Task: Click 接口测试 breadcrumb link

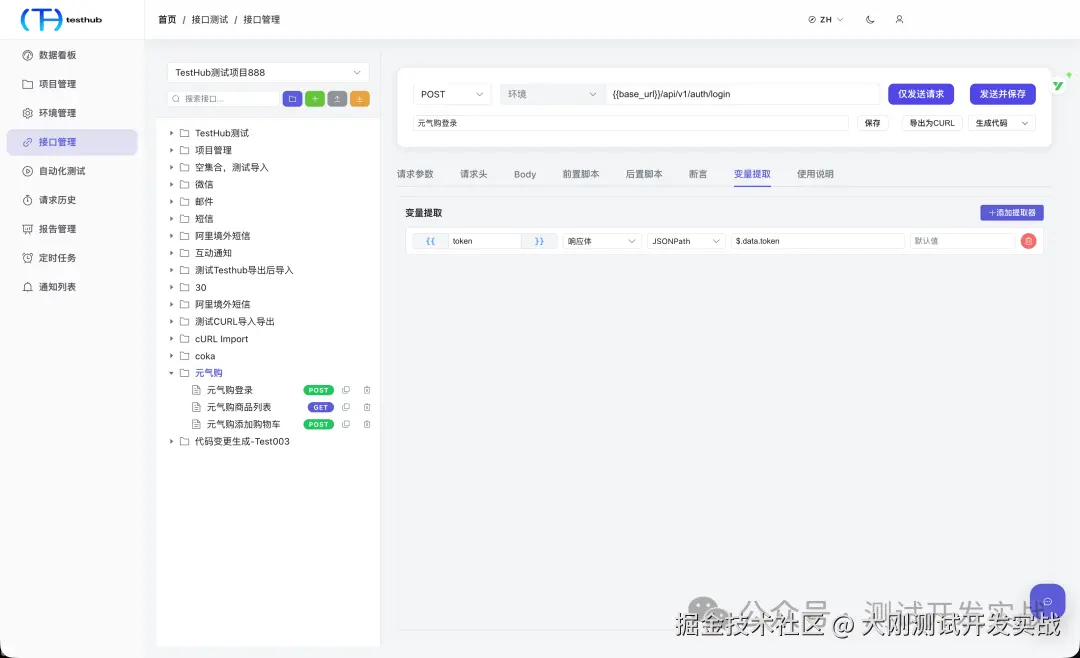Action: coord(209,19)
